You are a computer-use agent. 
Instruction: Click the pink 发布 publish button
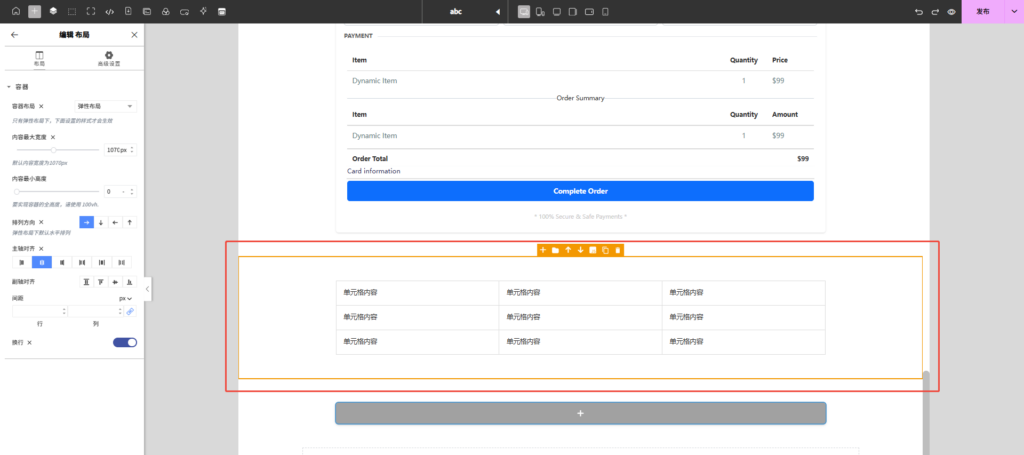coord(983,11)
